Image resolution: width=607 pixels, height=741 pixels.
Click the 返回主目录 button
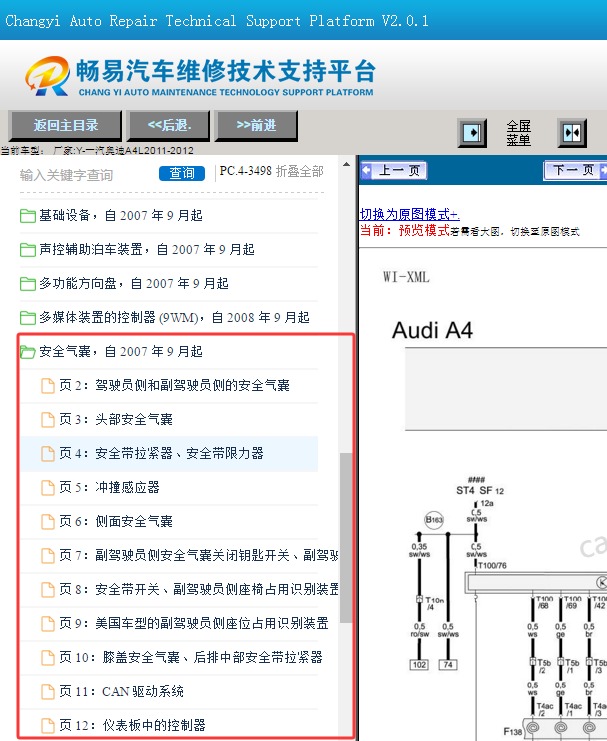65,126
